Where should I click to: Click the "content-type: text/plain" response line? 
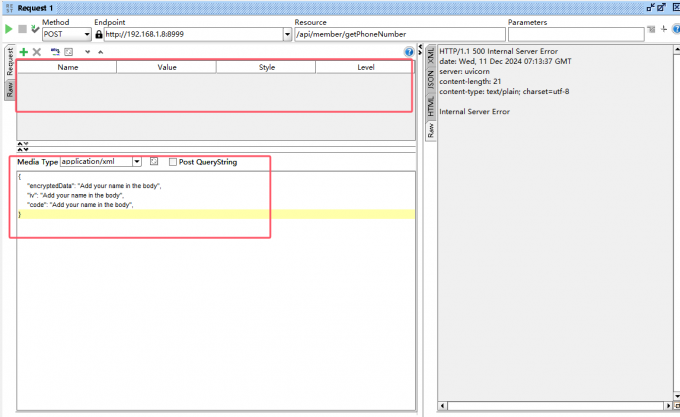click(504, 91)
